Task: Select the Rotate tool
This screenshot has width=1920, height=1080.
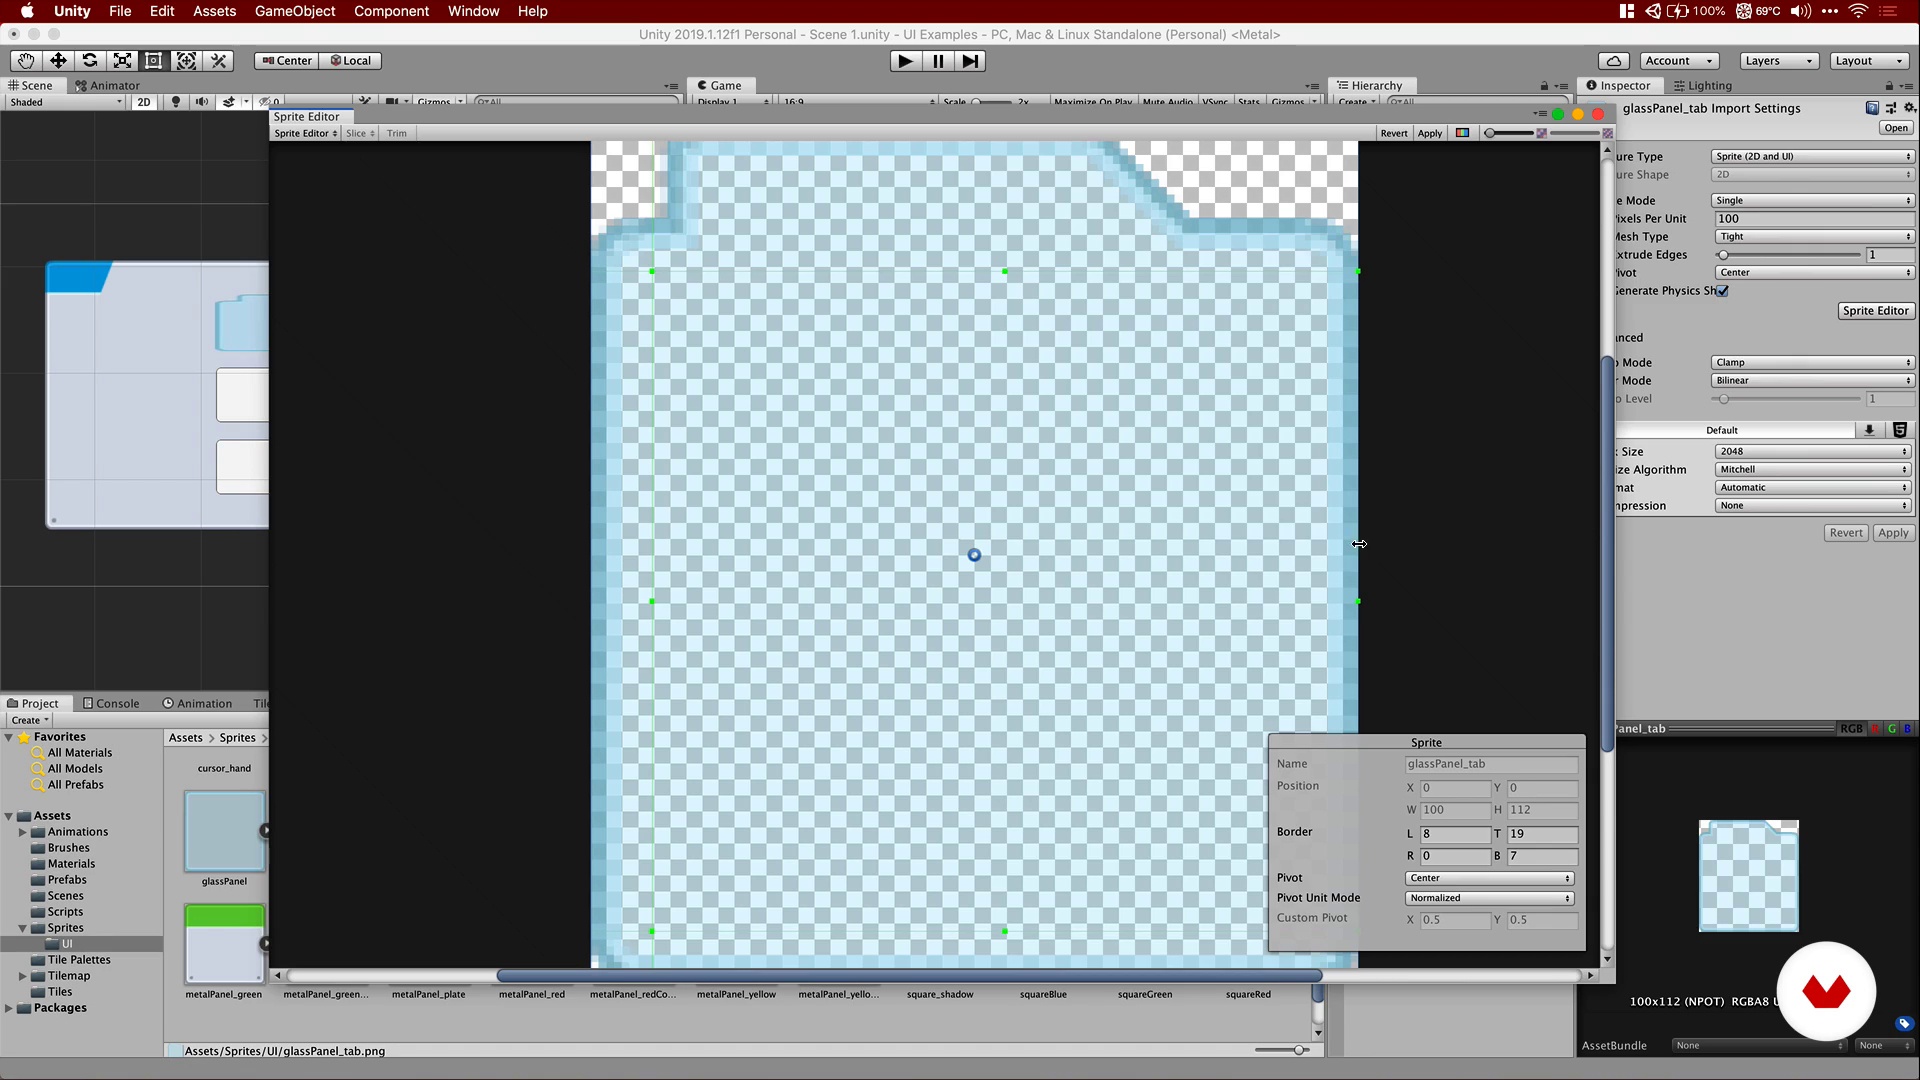Action: (x=90, y=61)
